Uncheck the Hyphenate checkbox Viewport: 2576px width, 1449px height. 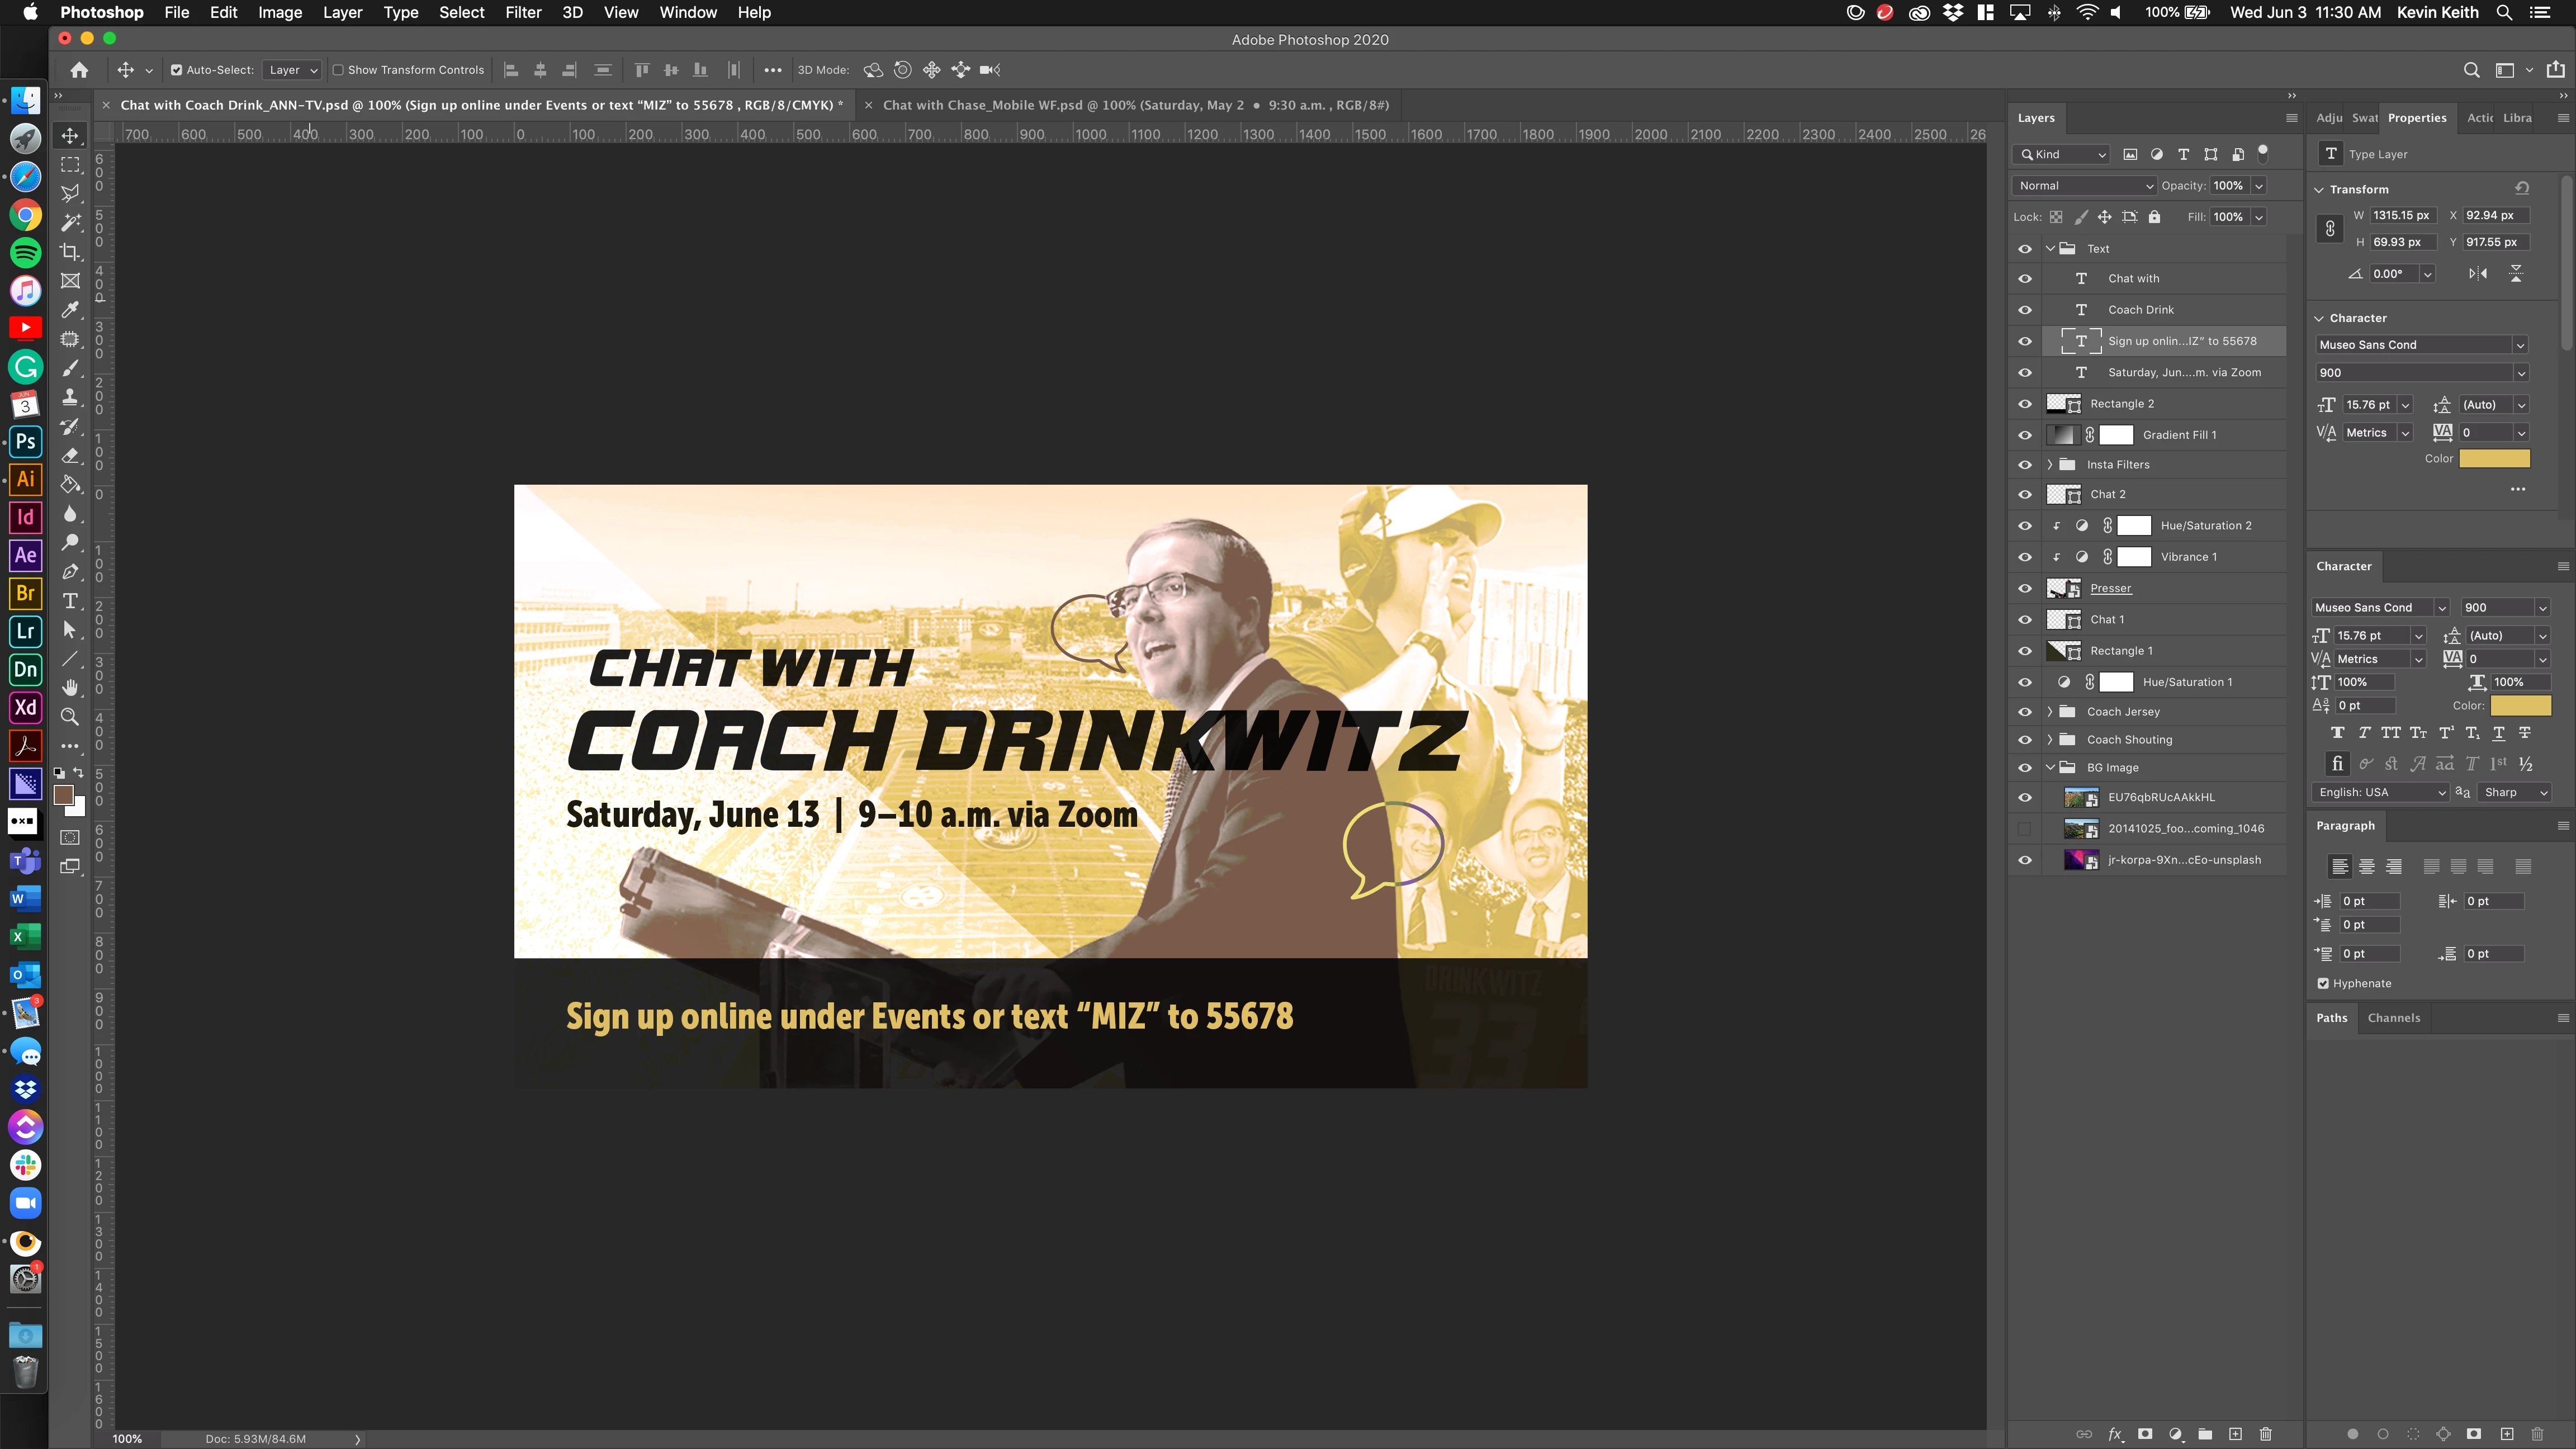2323,983
